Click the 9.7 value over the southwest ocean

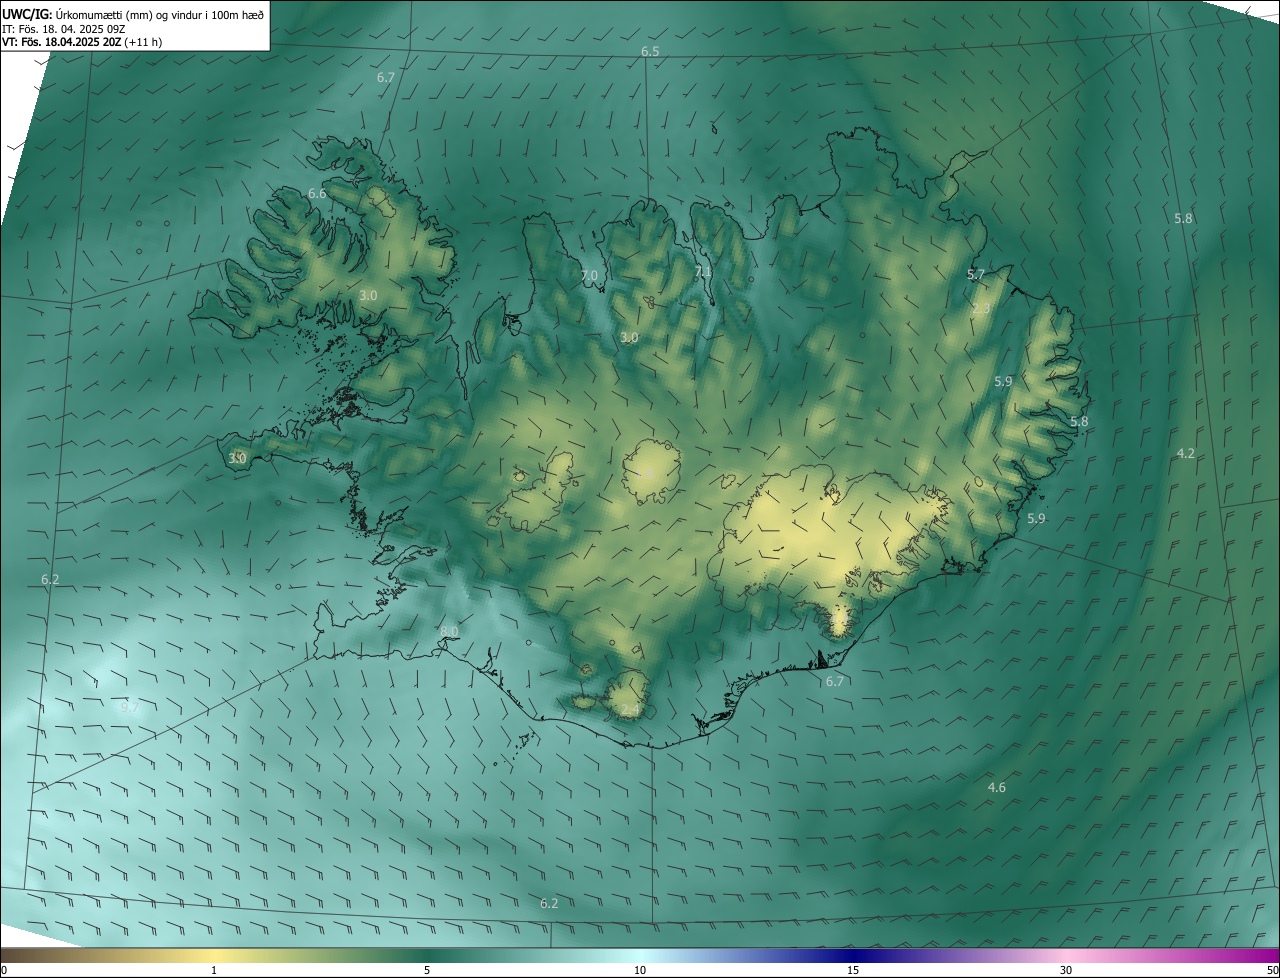pos(129,707)
